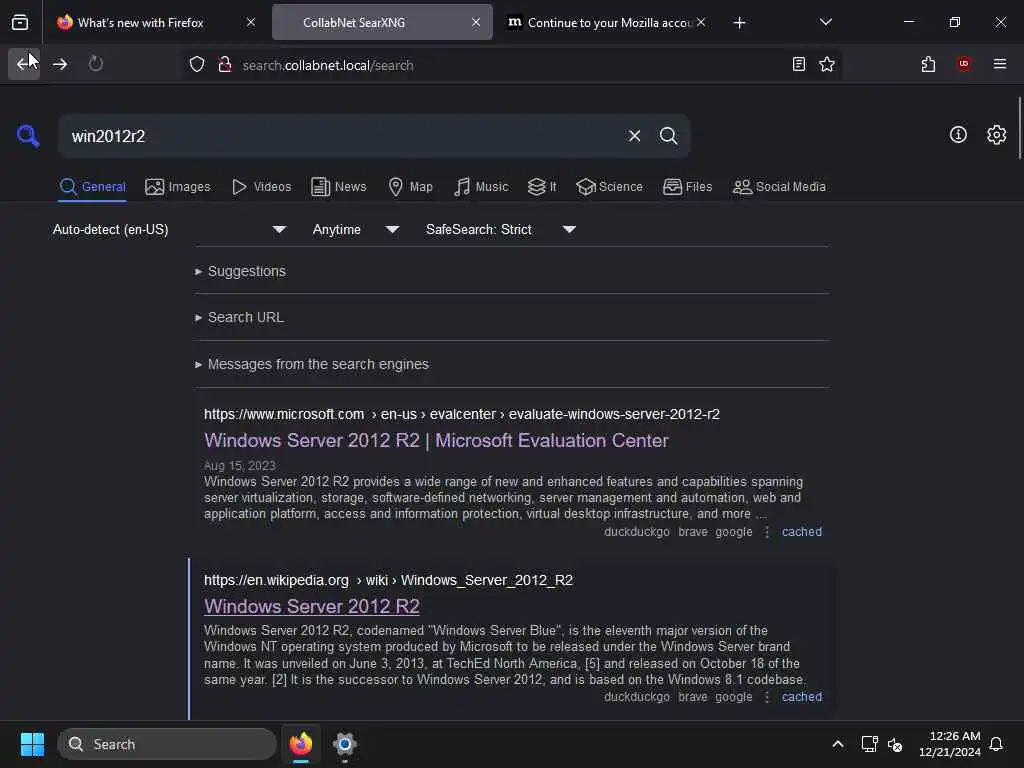Viewport: 1024px width, 768px height.
Task: Select the Map search category
Action: [410, 187]
